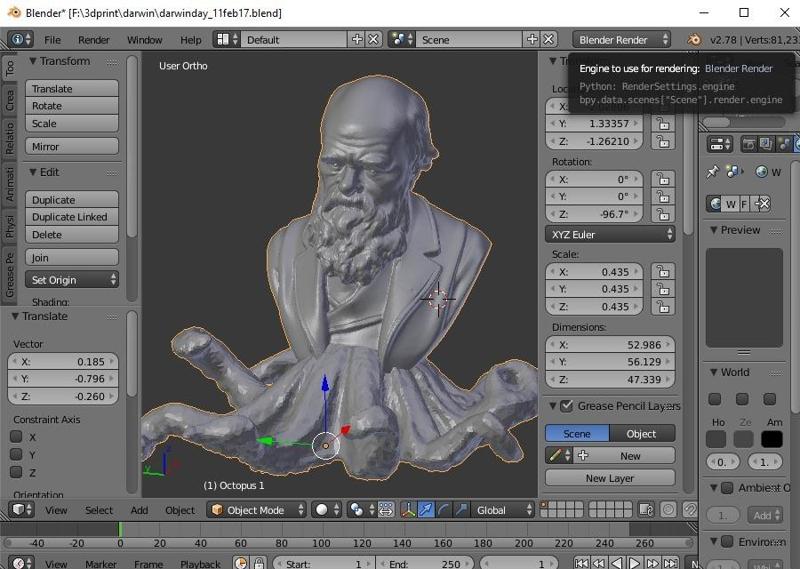Click the Duplicate Linked button
This screenshot has height=569, width=800.
click(x=72, y=217)
